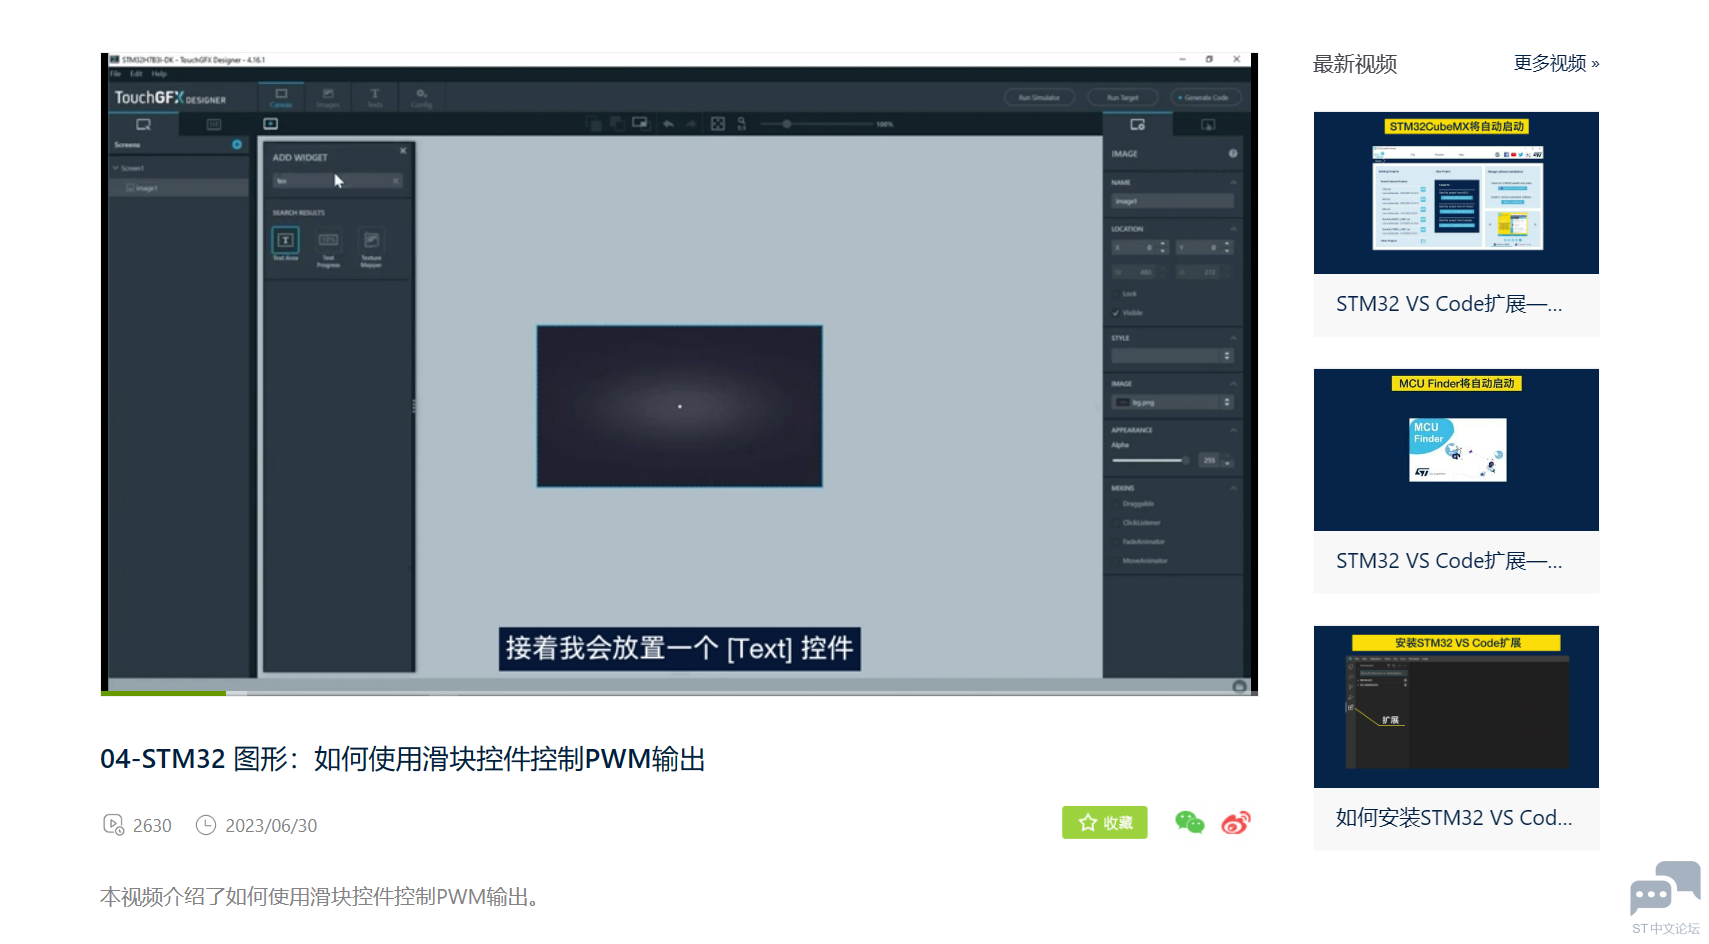
Task: Add a new screen with plus icon
Action: [x=237, y=145]
